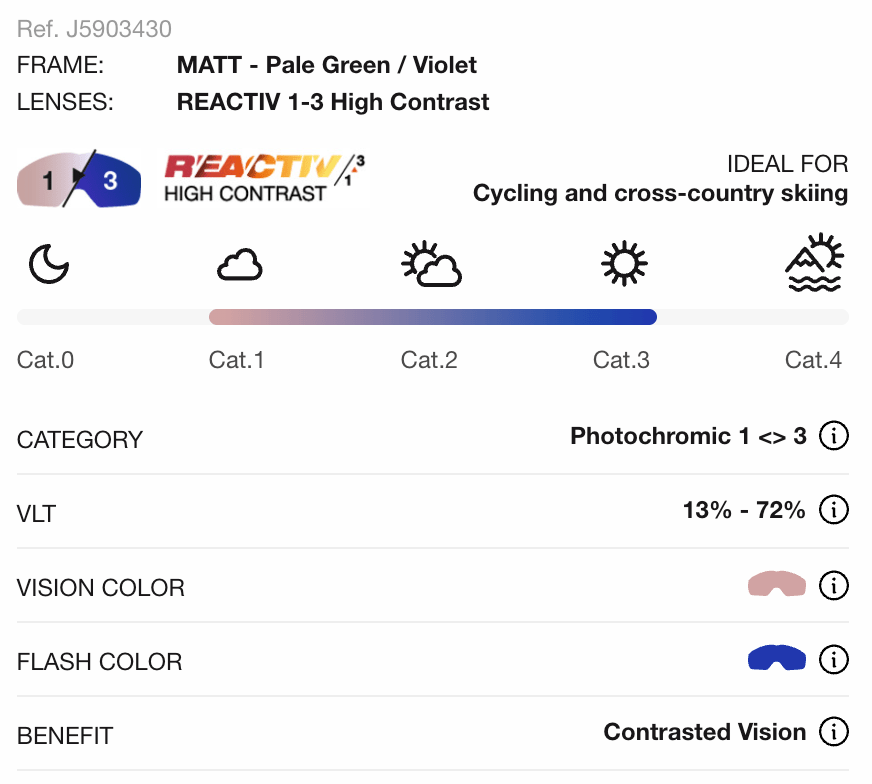Click the partly cloudy sun icon

pos(431,265)
